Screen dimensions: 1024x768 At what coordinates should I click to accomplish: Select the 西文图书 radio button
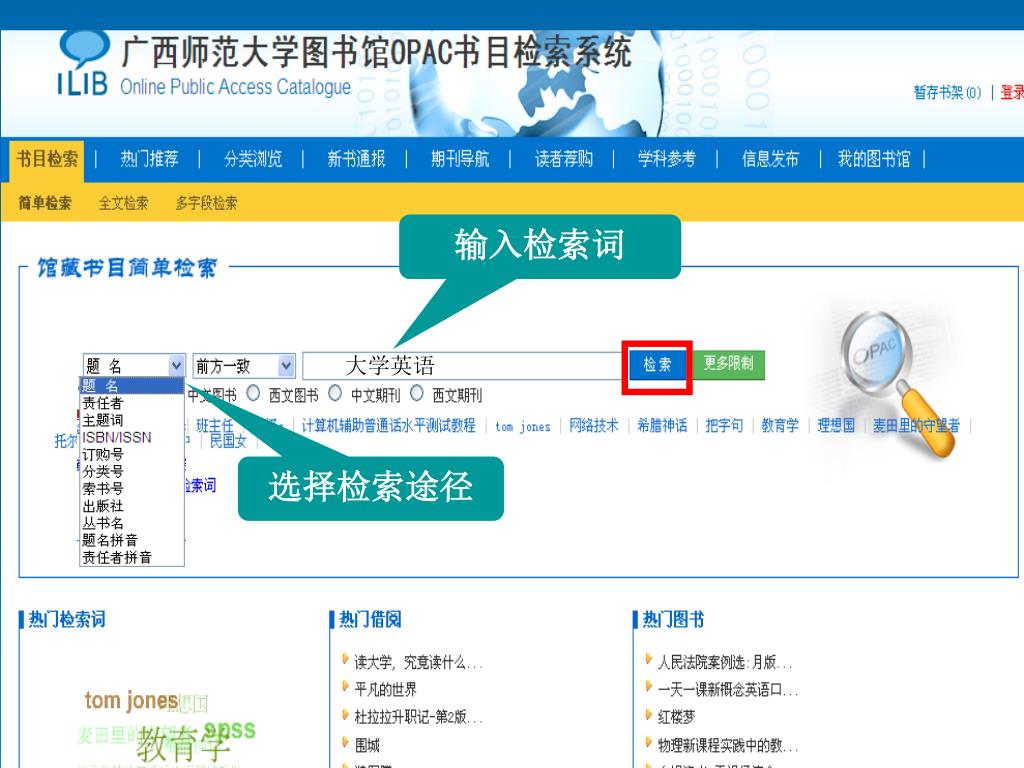click(x=253, y=393)
